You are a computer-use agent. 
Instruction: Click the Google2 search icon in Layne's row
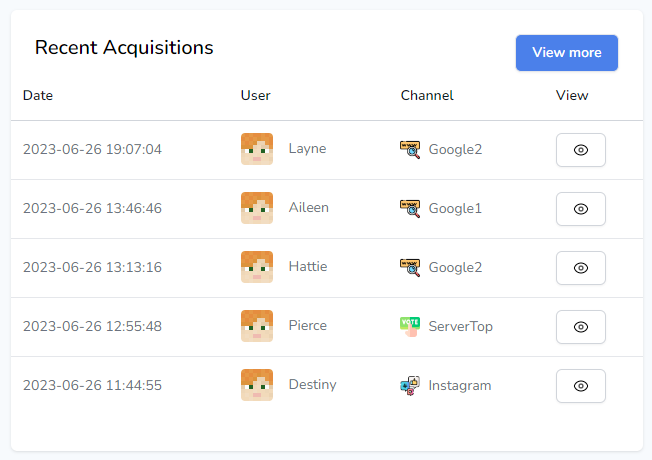point(410,150)
